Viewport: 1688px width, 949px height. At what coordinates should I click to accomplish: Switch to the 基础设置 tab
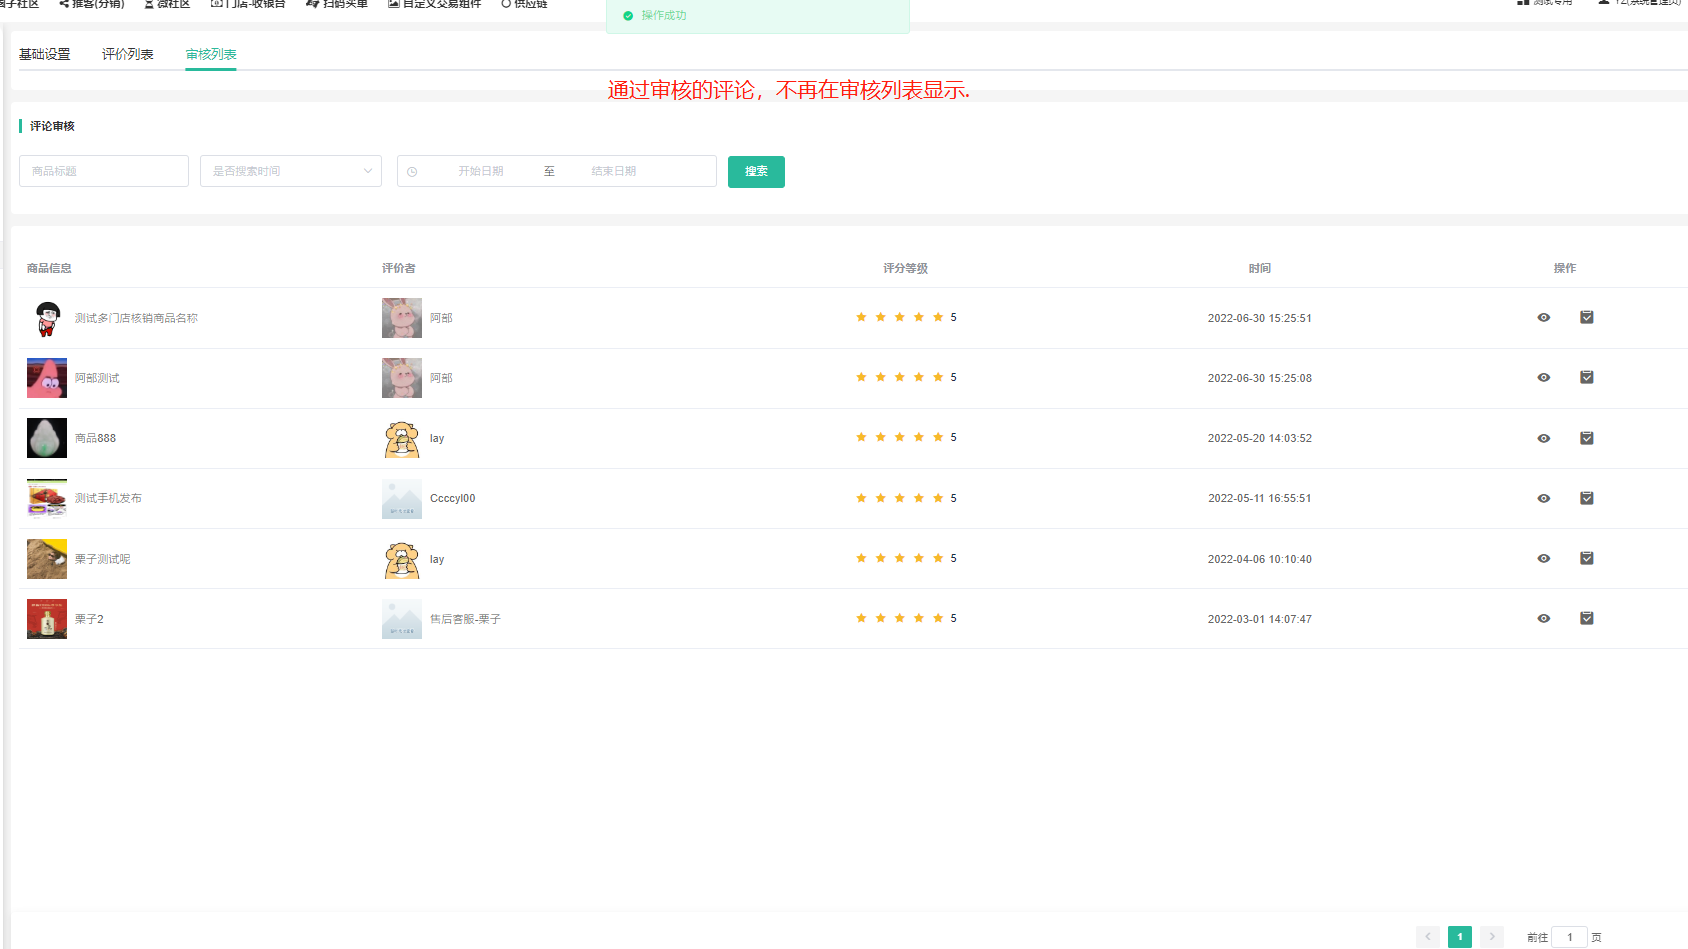44,54
